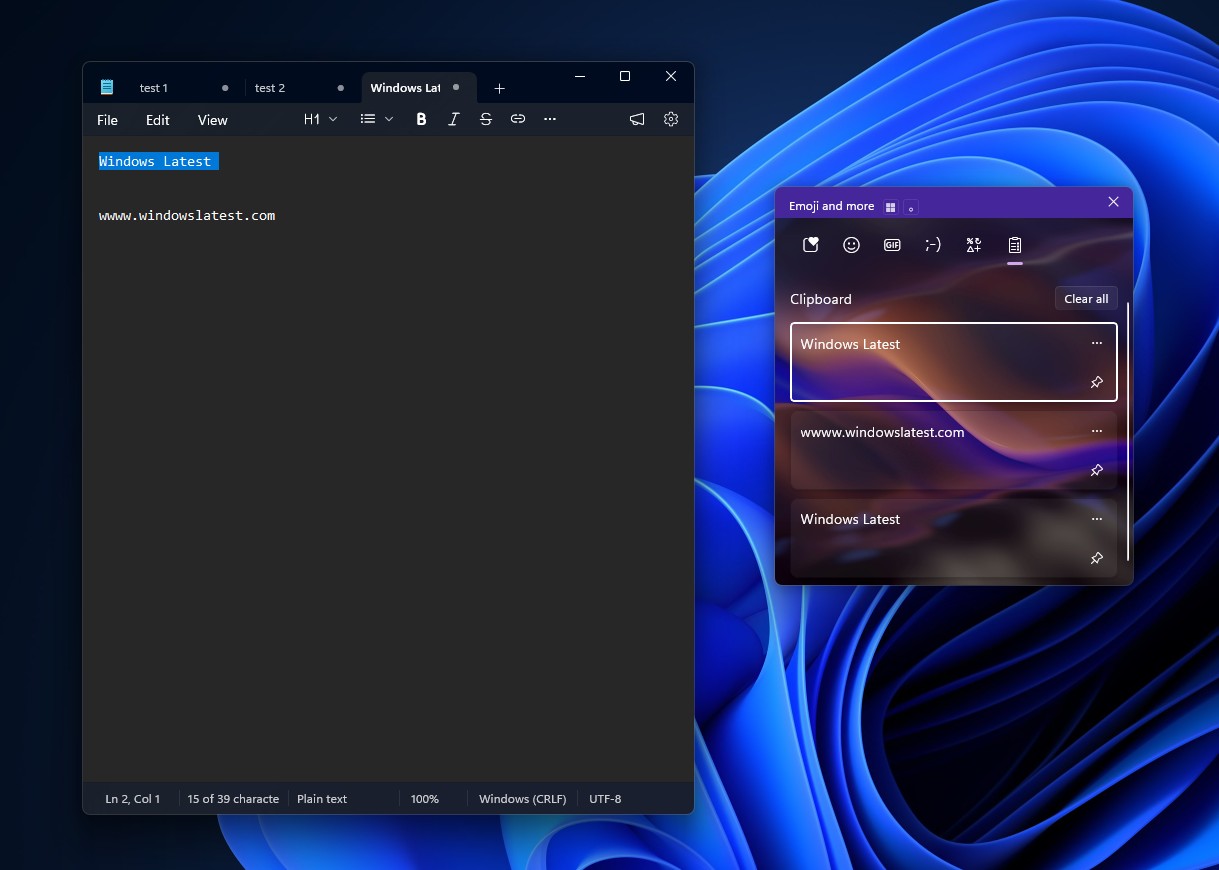Click the feedback megaphone icon
The width and height of the screenshot is (1219, 870).
click(x=637, y=119)
